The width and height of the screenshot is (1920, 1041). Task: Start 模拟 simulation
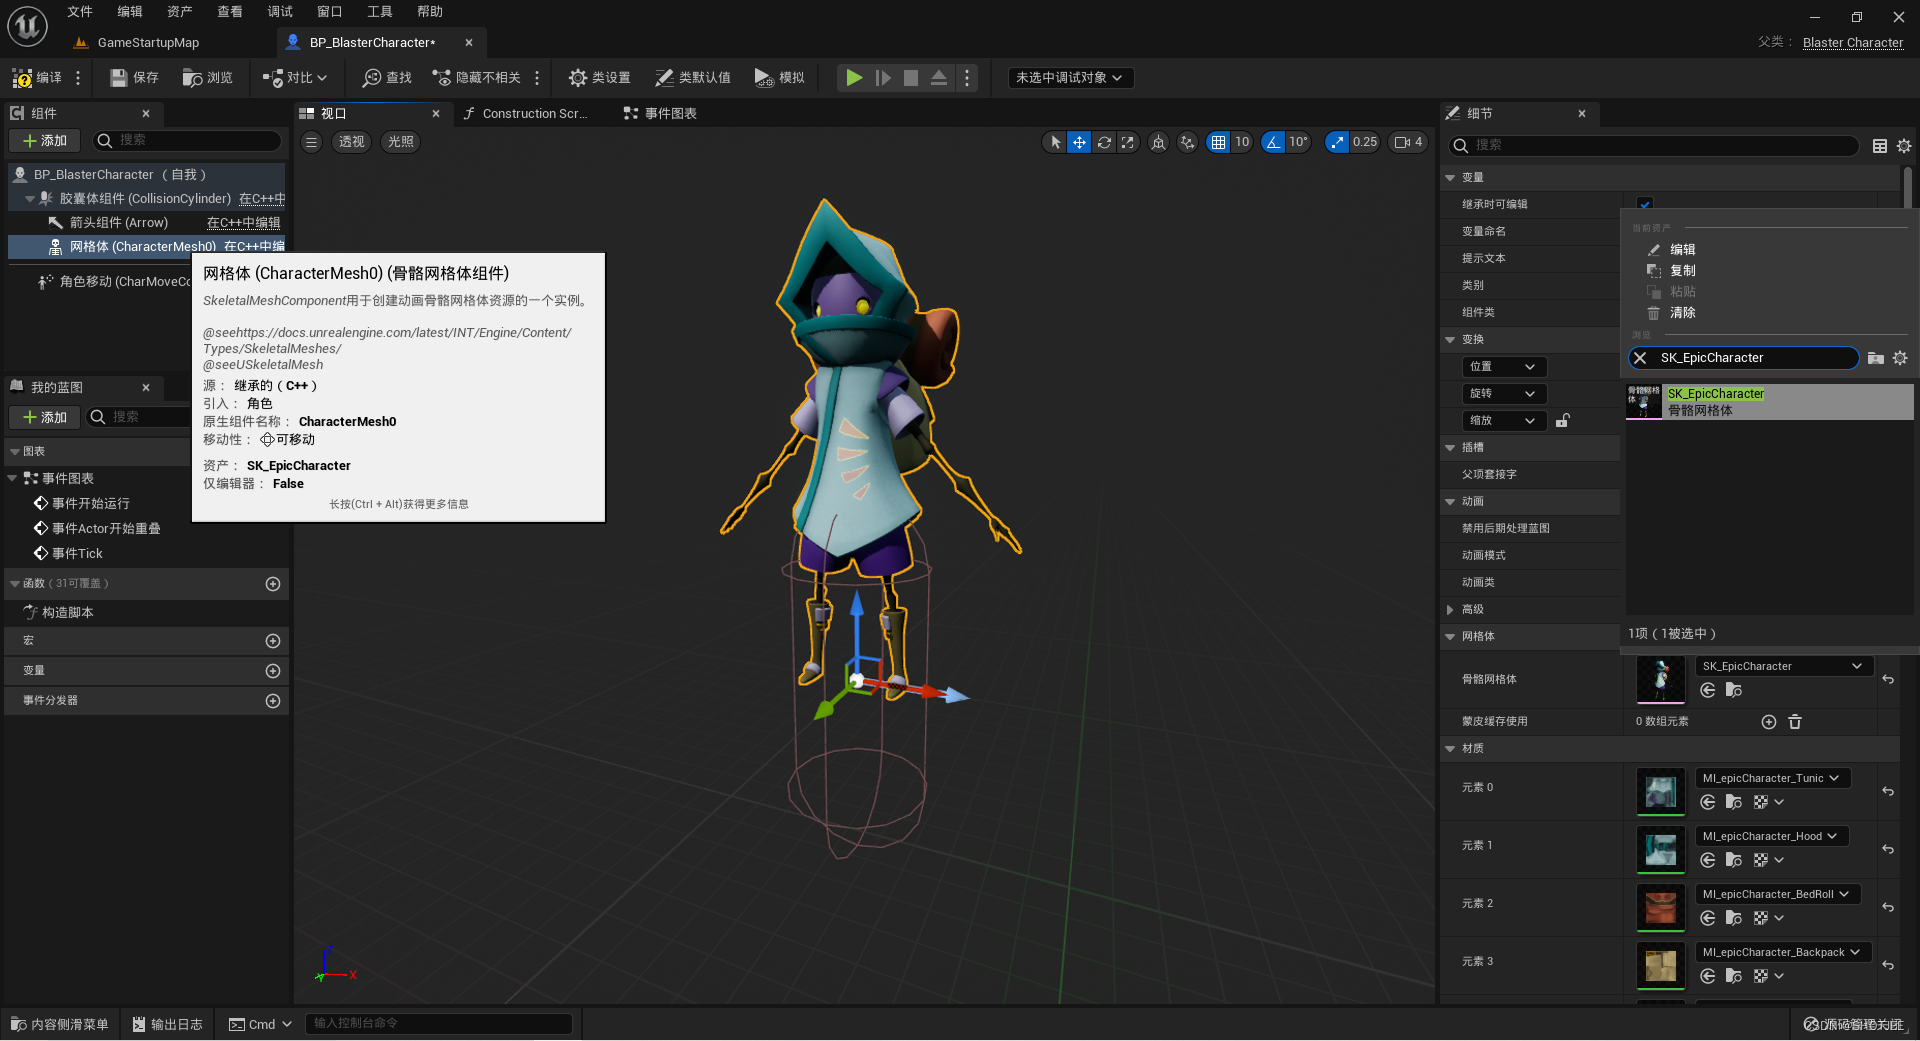pos(780,78)
